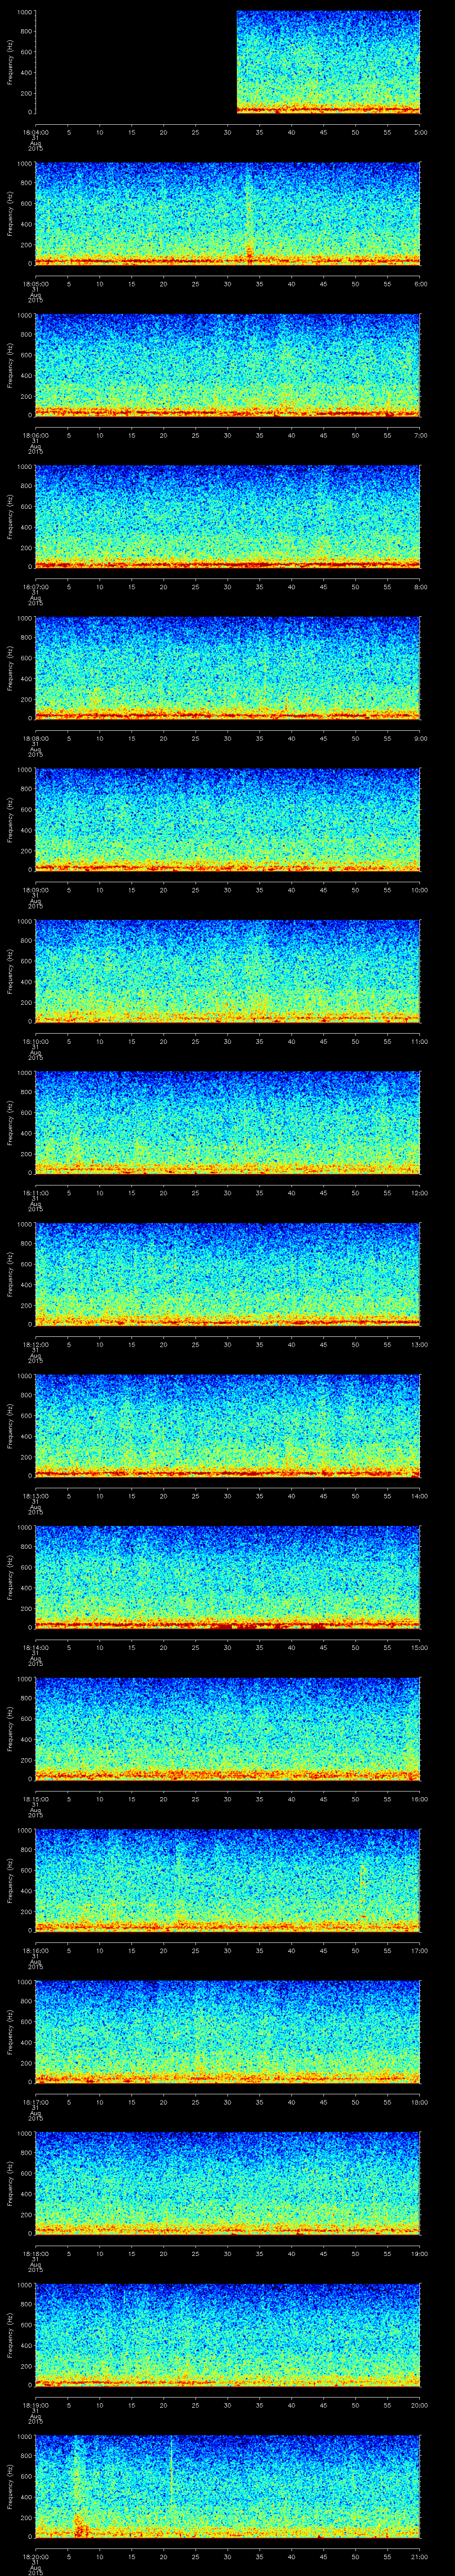Click the 13:00 end time label
455x2576 pixels.
pyautogui.click(x=419, y=1344)
